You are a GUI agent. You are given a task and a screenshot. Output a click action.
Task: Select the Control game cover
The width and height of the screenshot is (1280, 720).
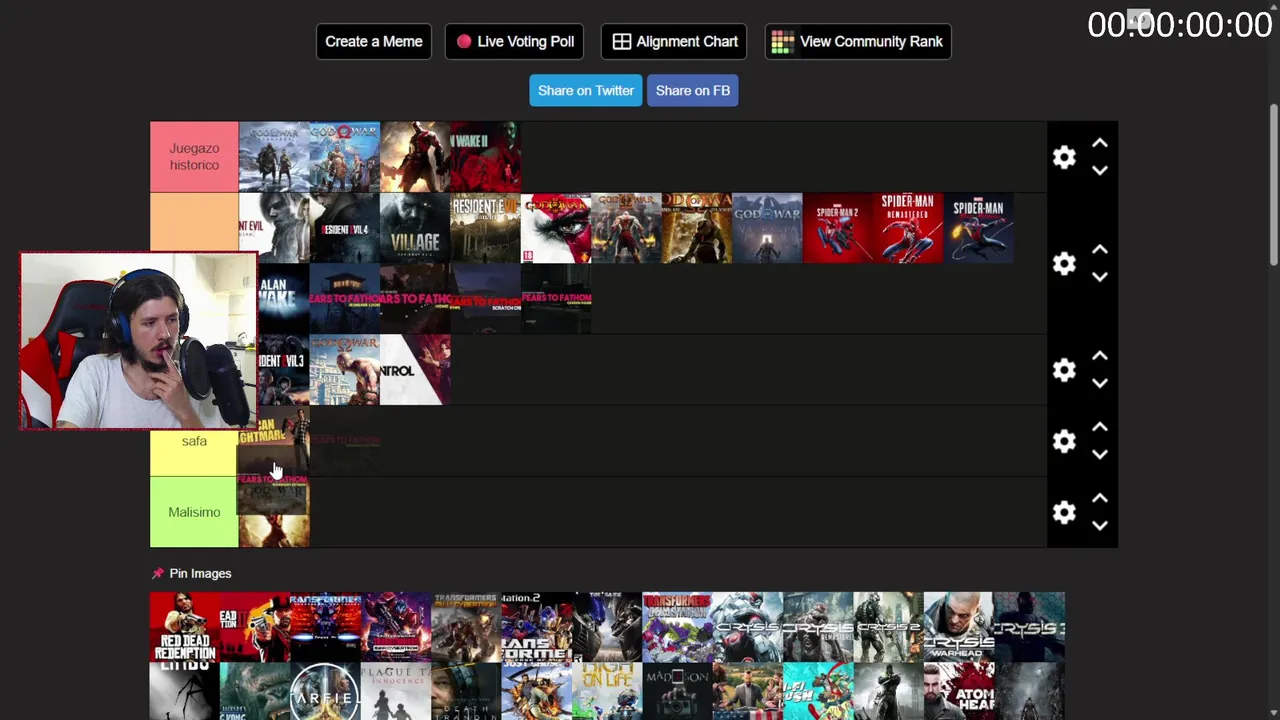click(x=415, y=370)
